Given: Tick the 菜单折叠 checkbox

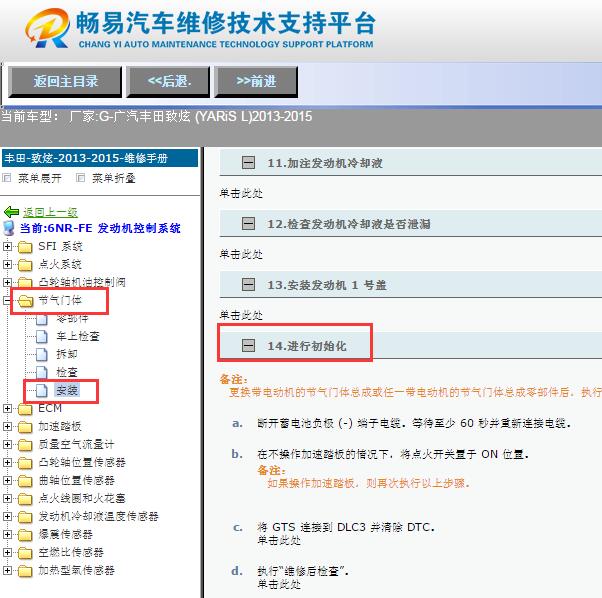Looking at the screenshot, I should (80, 178).
